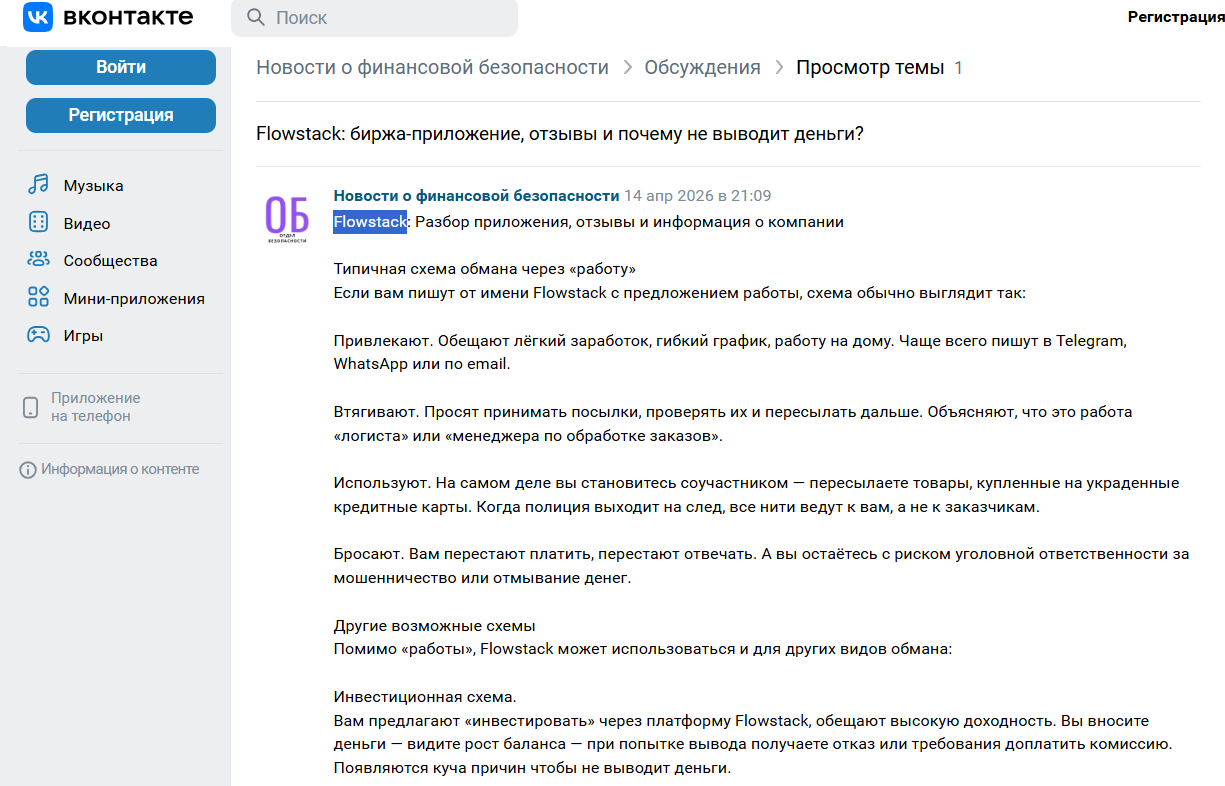Open the ОБ community avatar

(x=287, y=218)
